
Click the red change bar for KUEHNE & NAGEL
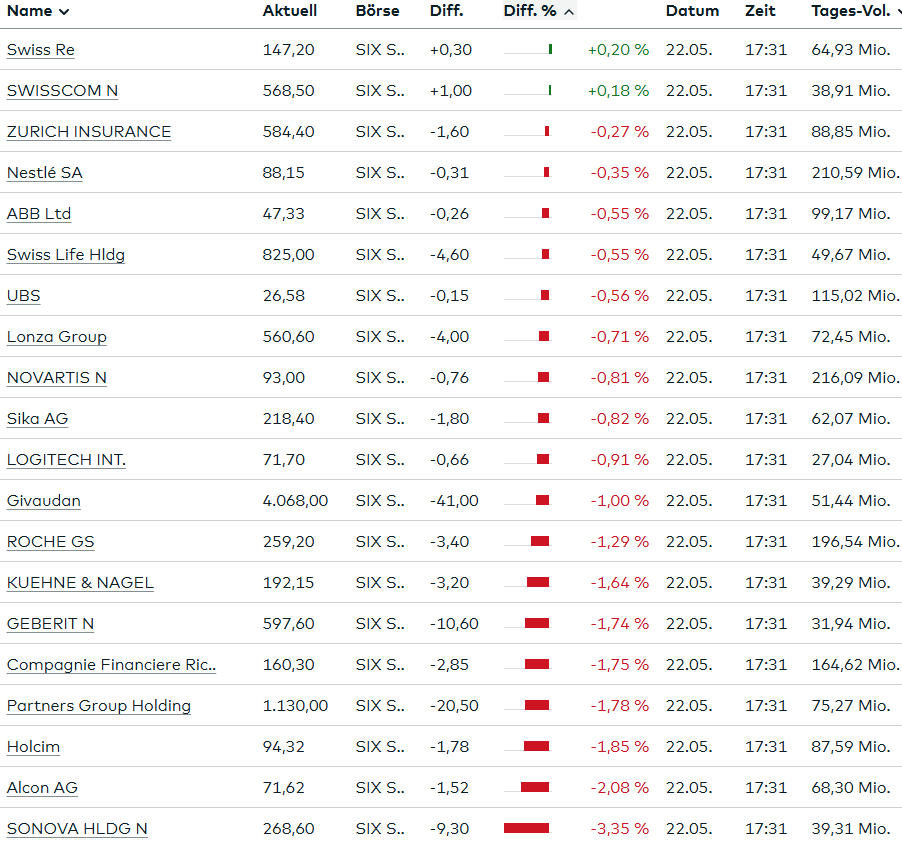coord(538,583)
